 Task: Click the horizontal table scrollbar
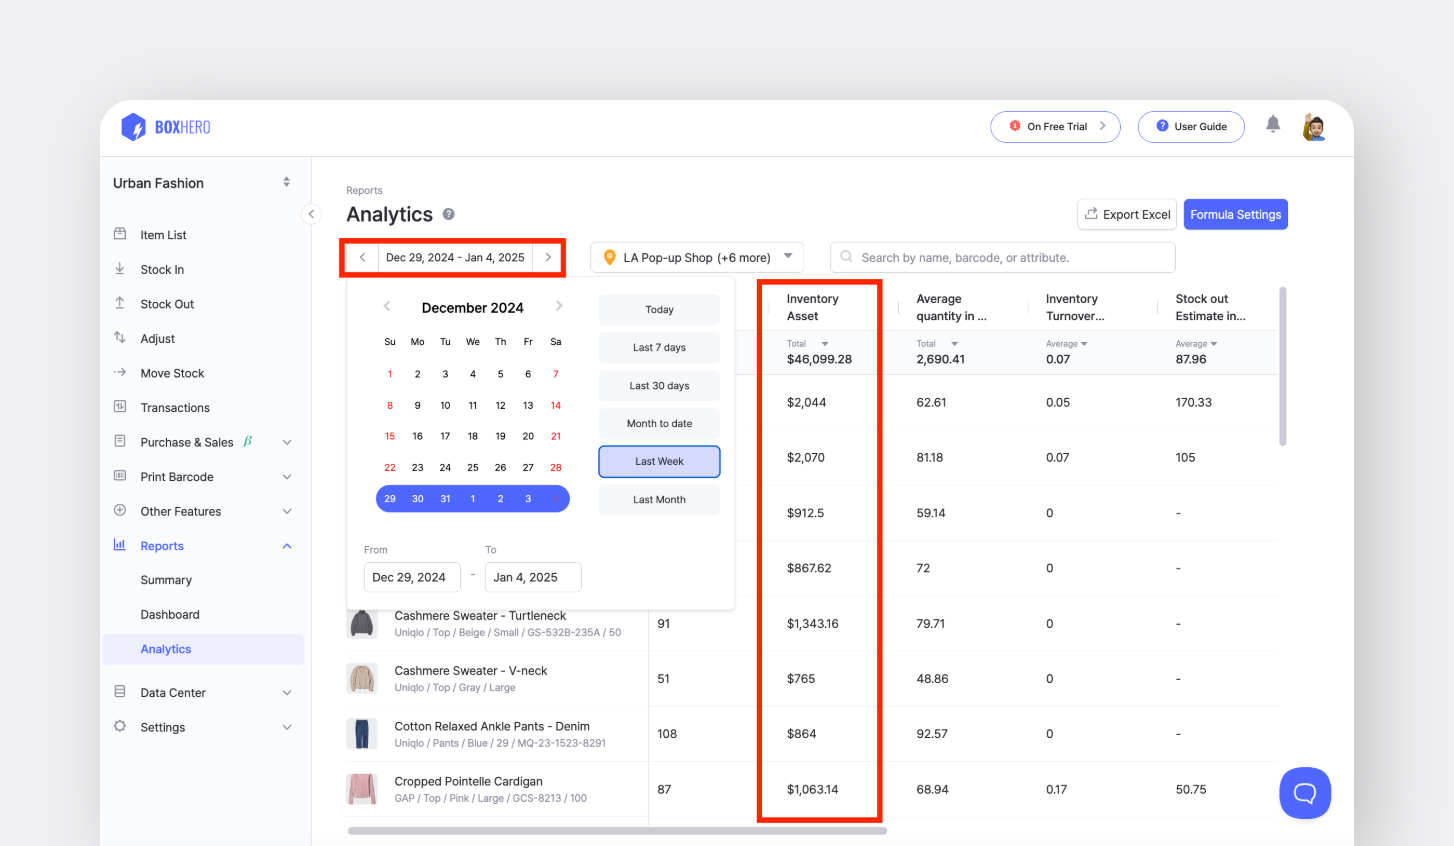617,831
